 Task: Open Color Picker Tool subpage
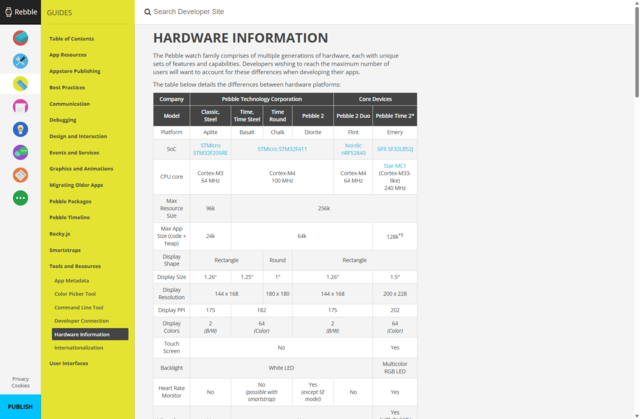pos(75,294)
